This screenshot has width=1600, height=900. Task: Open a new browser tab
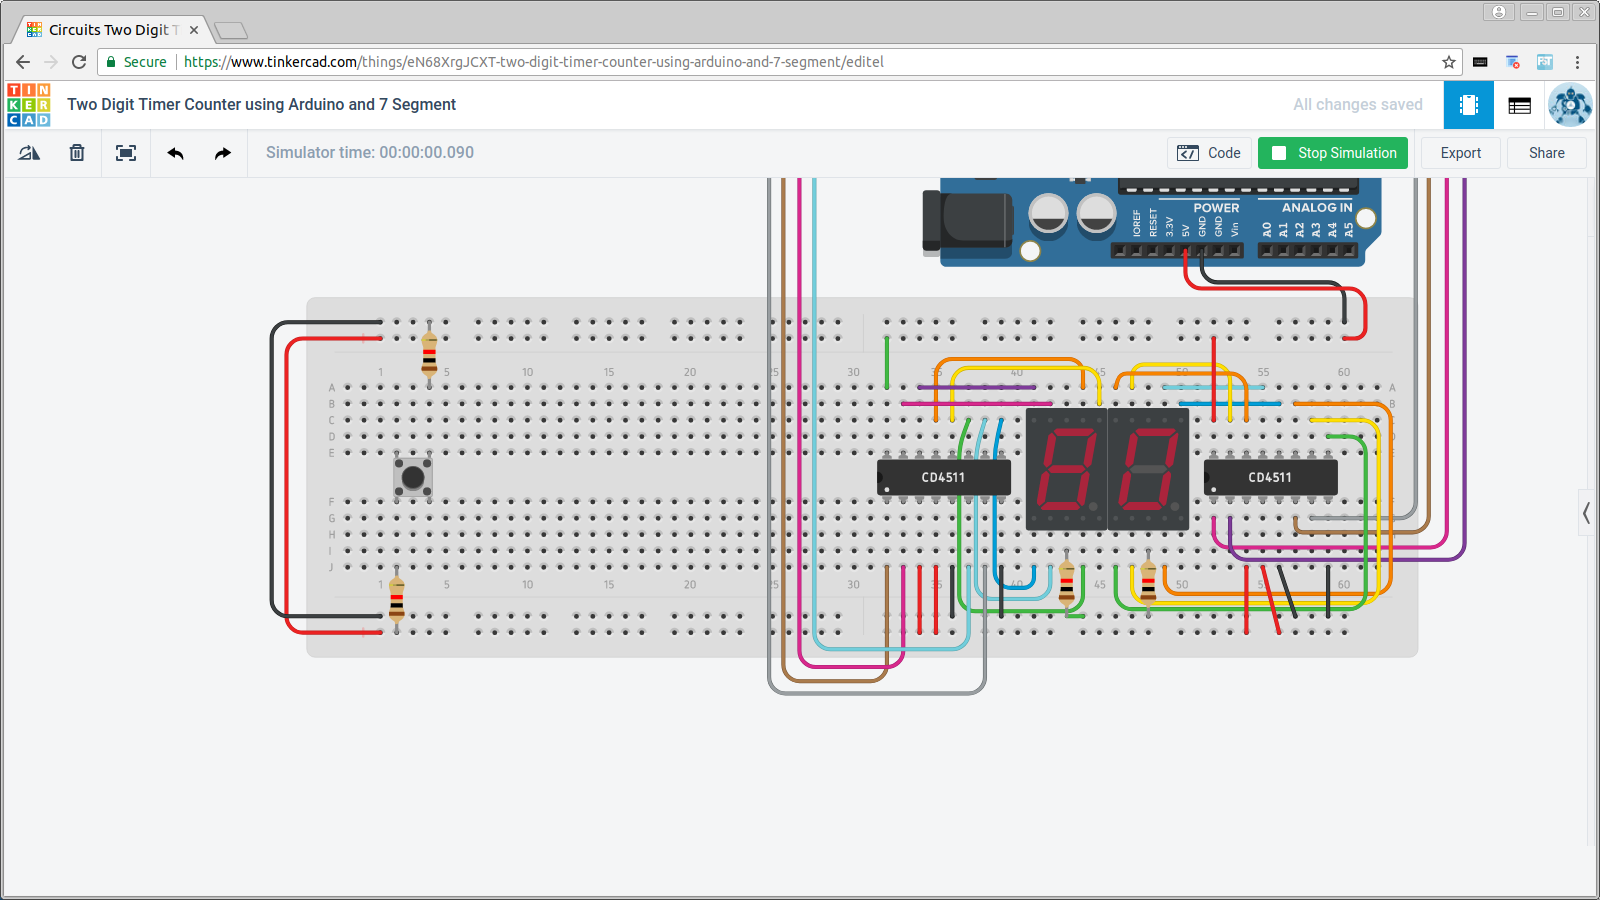231,29
